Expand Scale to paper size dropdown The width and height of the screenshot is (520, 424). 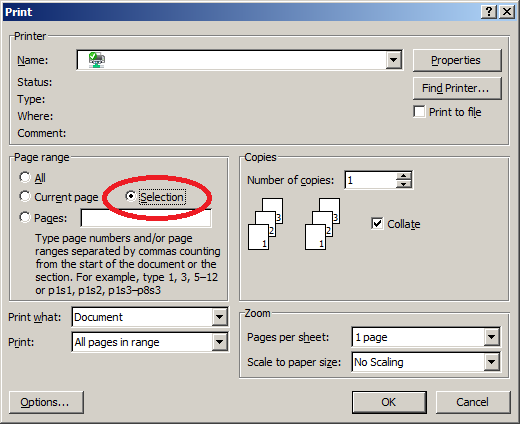pos(492,362)
